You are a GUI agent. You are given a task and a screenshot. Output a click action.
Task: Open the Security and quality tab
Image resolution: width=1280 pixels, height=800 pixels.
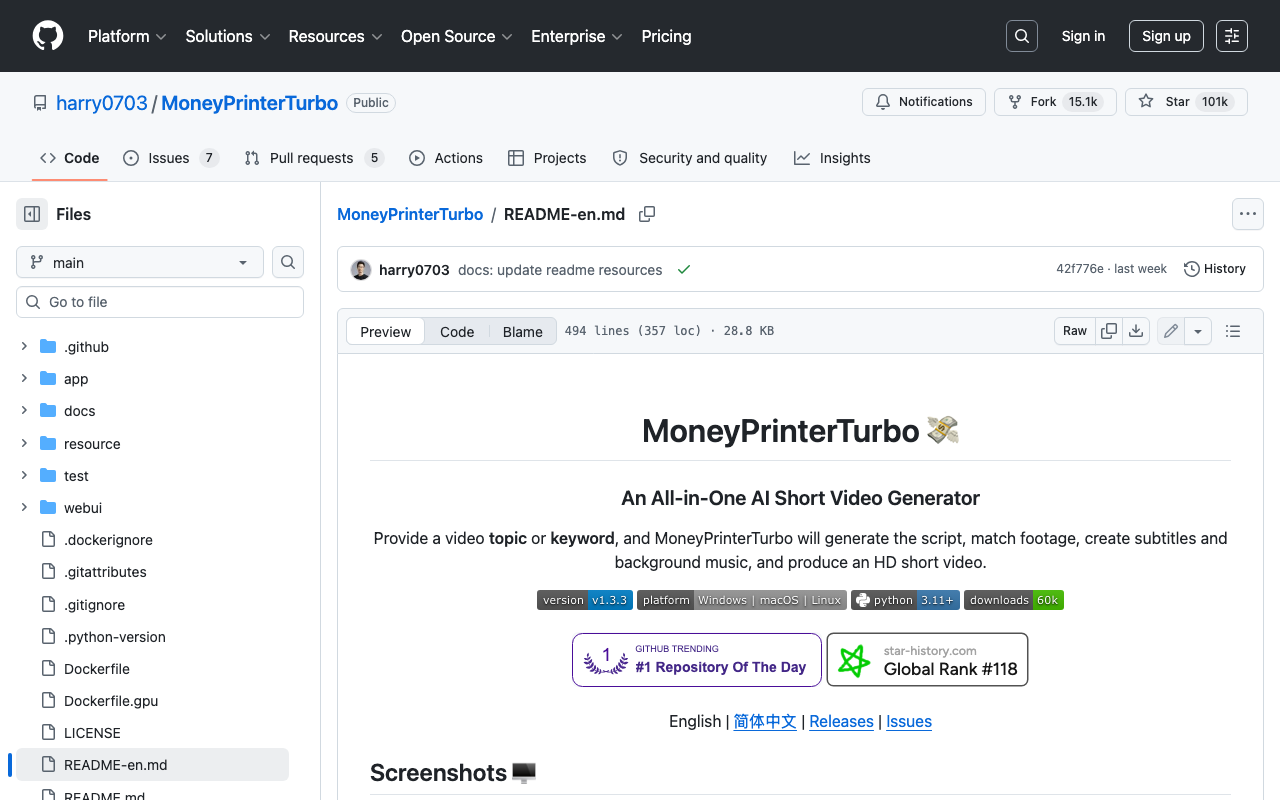(690, 158)
